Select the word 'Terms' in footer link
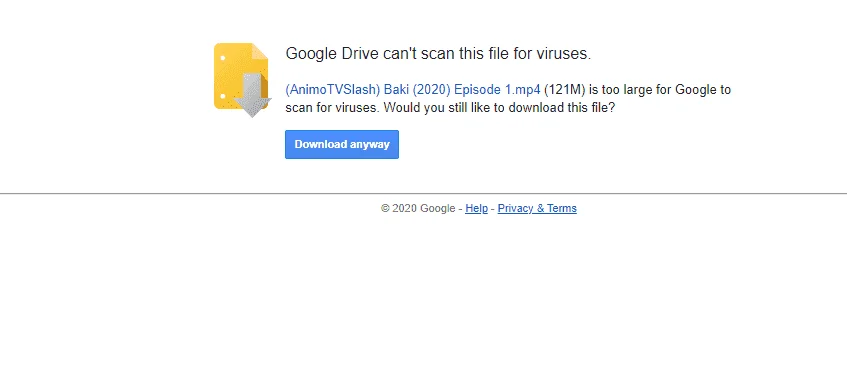This screenshot has width=847, height=378. pos(562,208)
